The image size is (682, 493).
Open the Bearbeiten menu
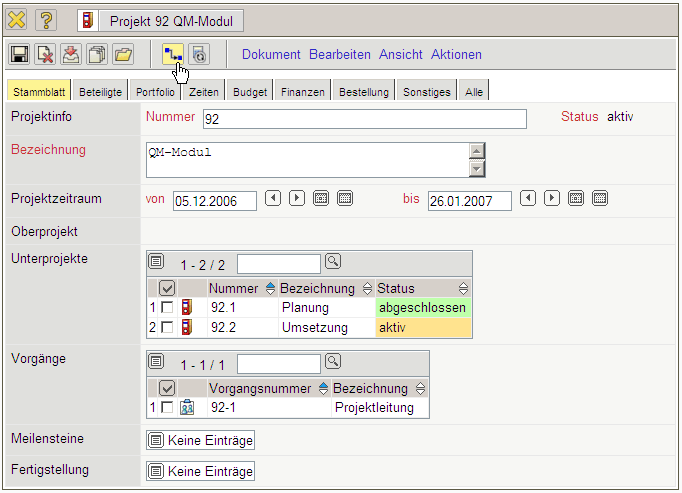click(x=340, y=54)
